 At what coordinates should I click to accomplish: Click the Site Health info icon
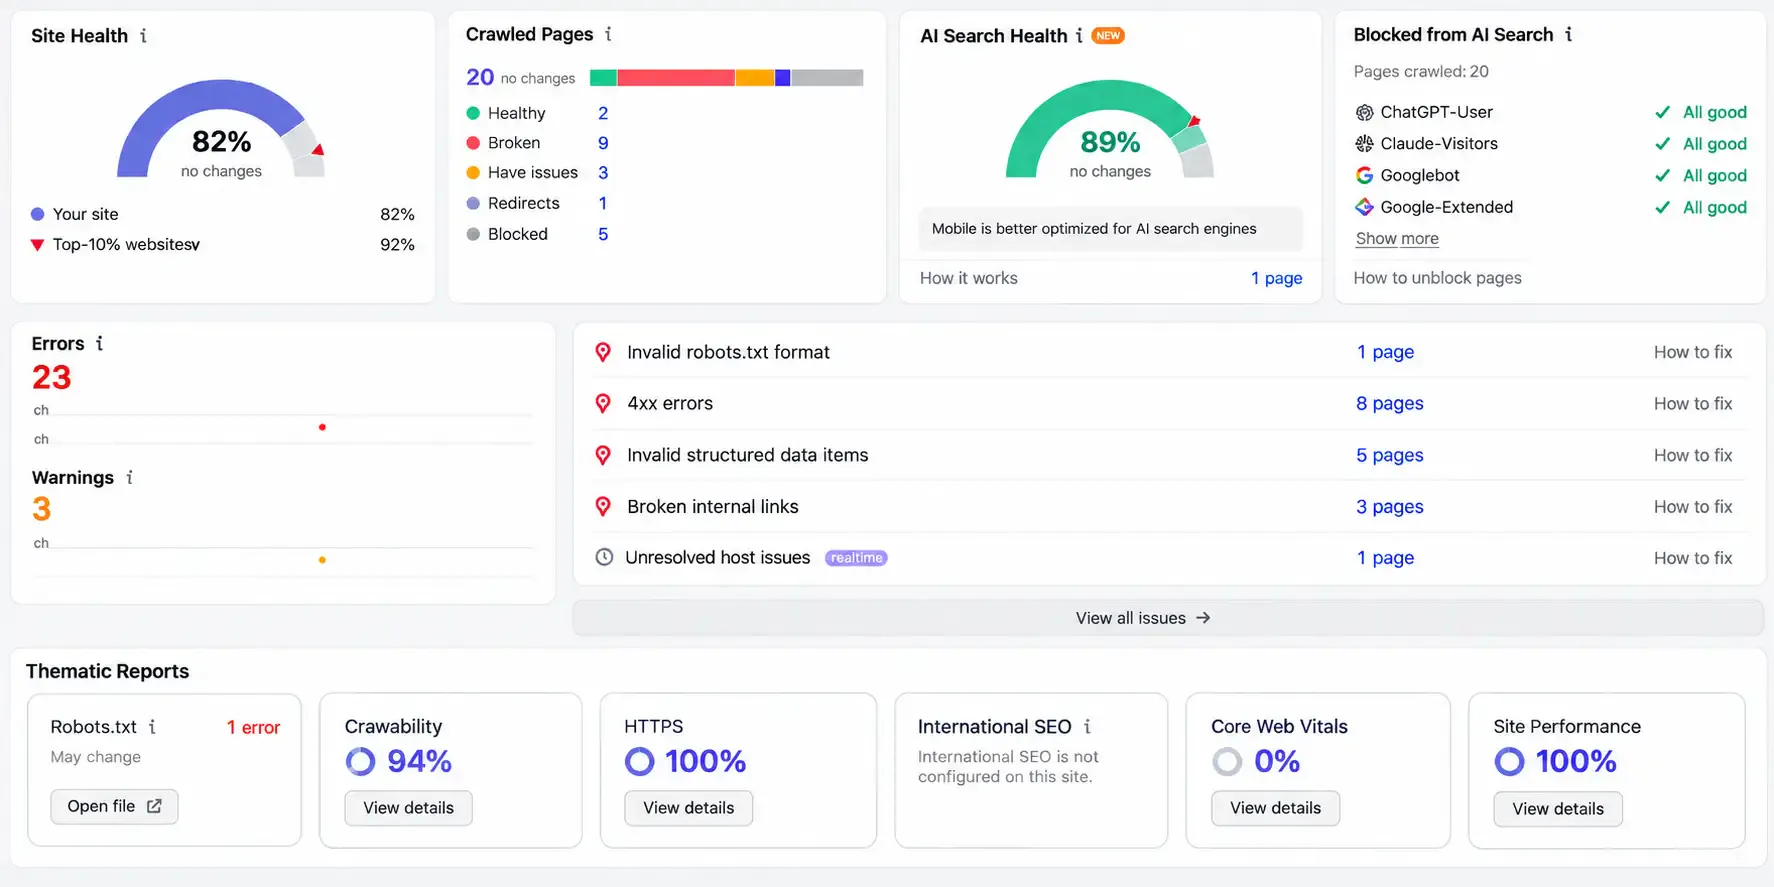(x=143, y=36)
